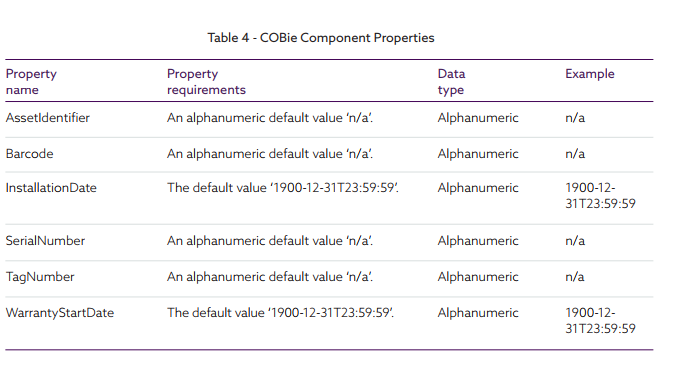Select the 'Property name' column header

pos(31,82)
